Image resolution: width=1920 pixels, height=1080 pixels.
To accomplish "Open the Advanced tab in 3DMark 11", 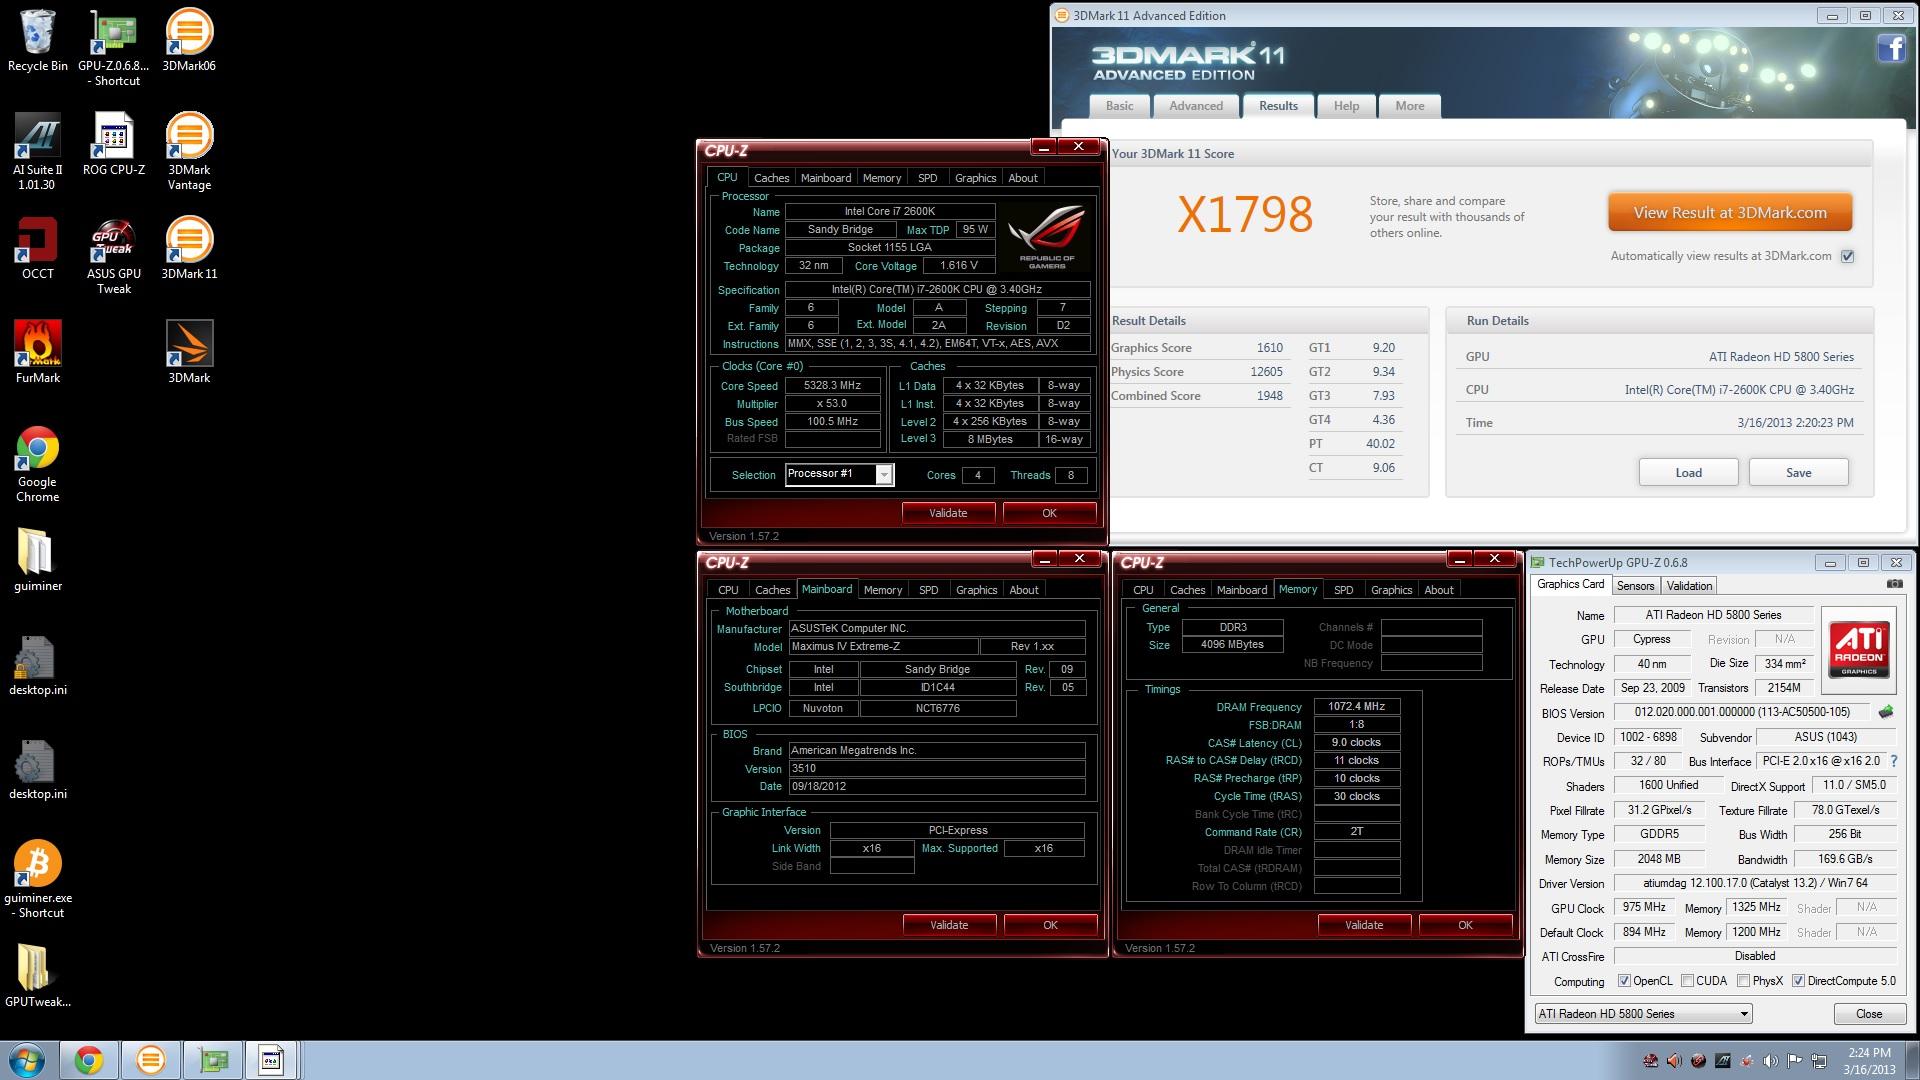I will pyautogui.click(x=1196, y=106).
